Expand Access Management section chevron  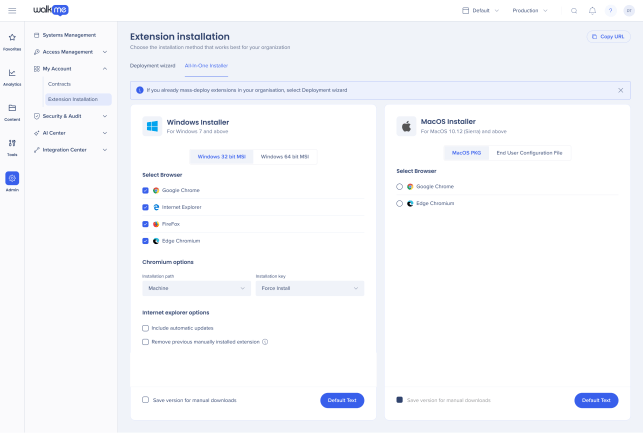(105, 52)
